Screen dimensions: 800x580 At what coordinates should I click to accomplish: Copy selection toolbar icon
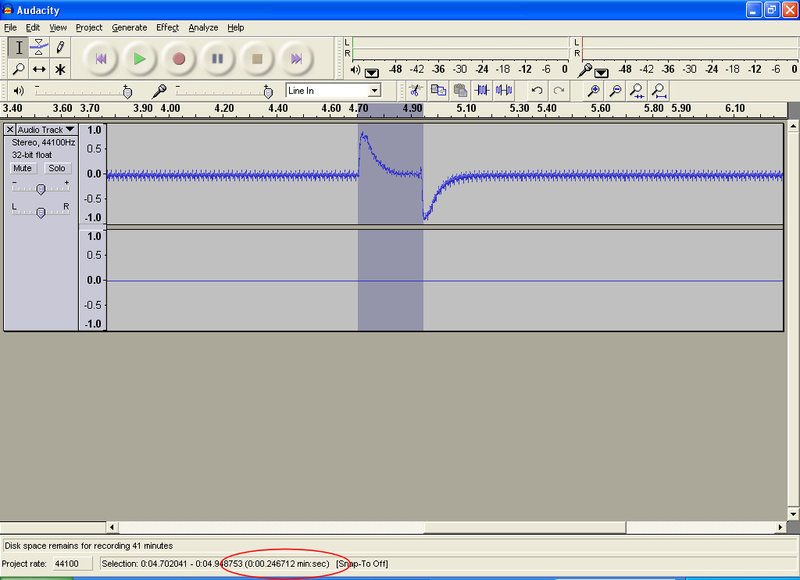438,91
